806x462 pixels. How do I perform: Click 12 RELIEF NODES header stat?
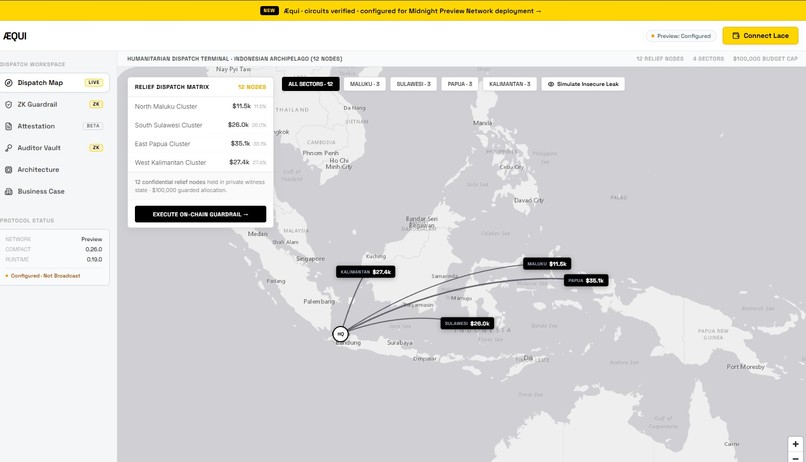tap(660, 59)
